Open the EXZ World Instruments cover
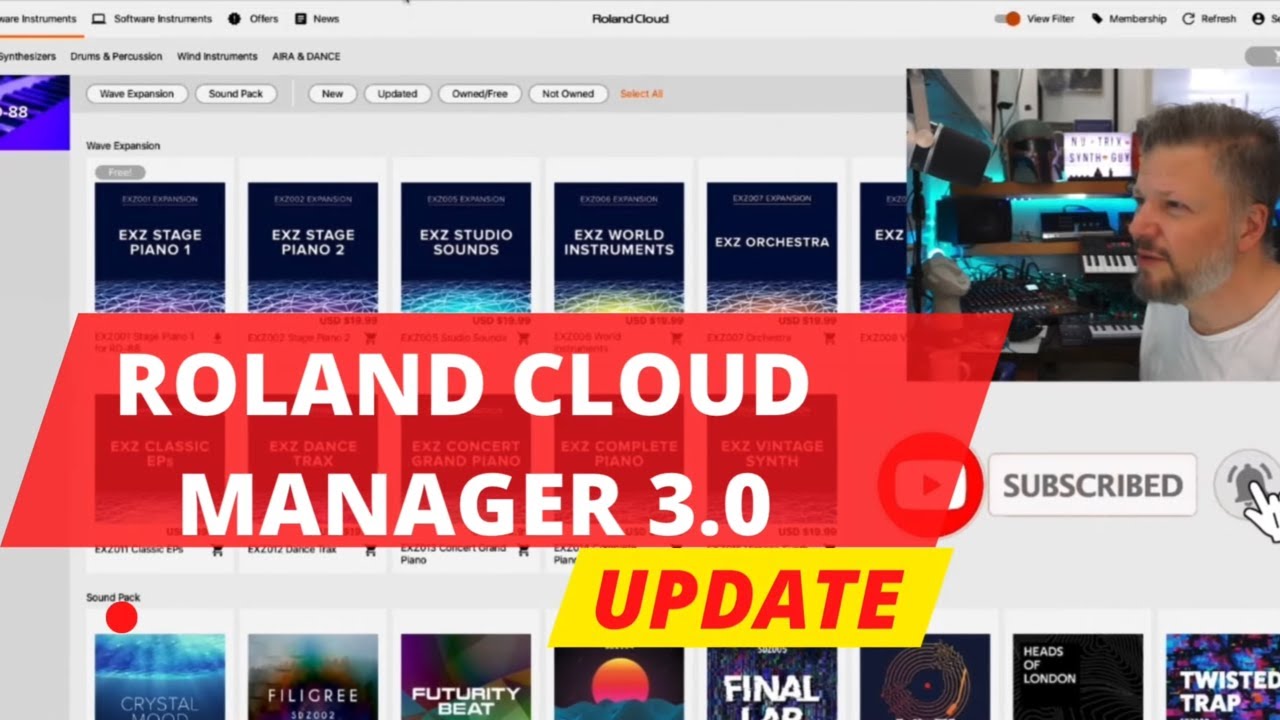 coord(619,247)
